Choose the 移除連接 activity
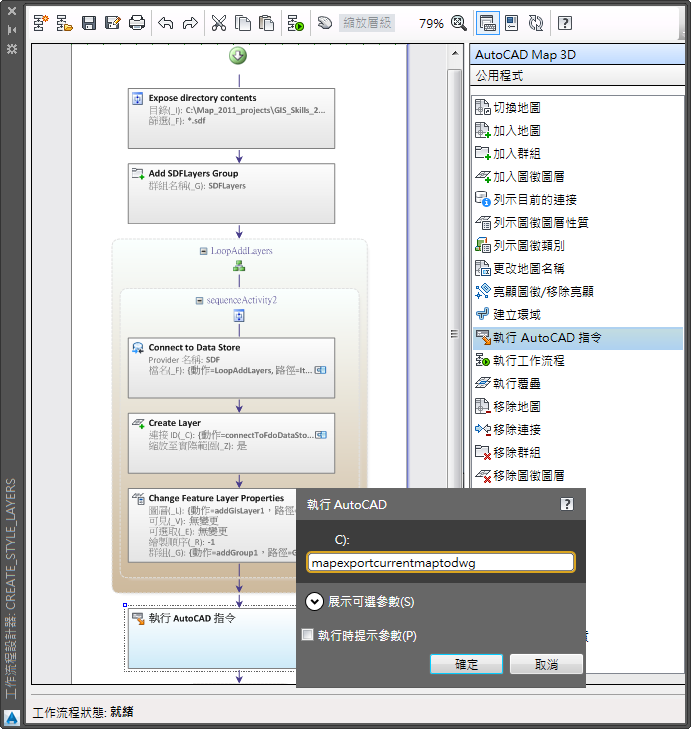The width and height of the screenshot is (691, 729). [x=578, y=430]
